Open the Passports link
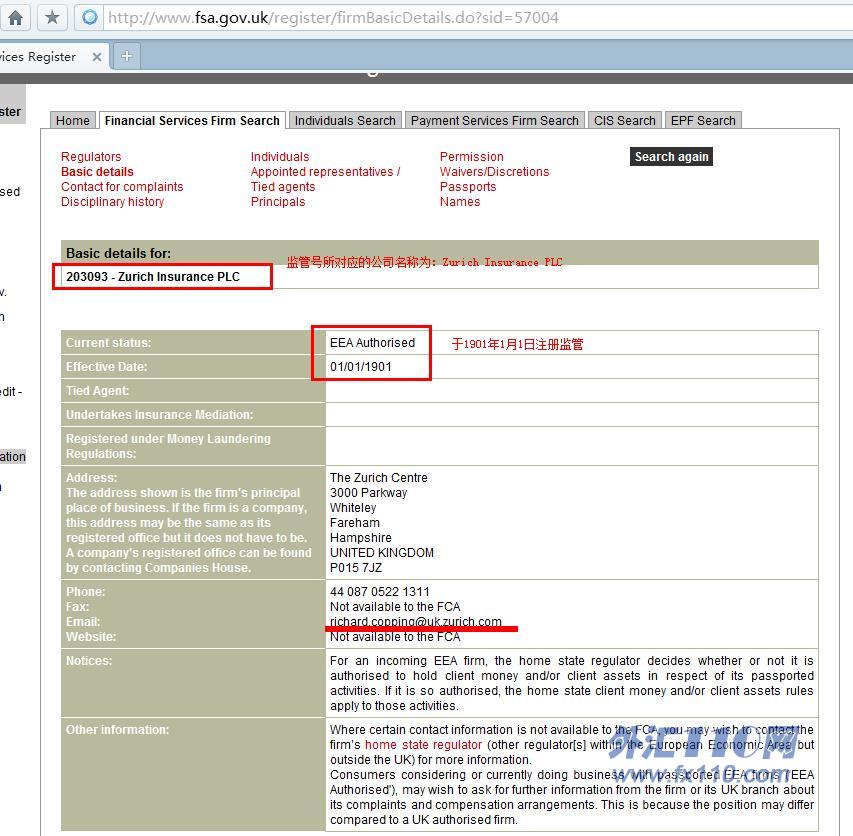853x836 pixels. [468, 187]
